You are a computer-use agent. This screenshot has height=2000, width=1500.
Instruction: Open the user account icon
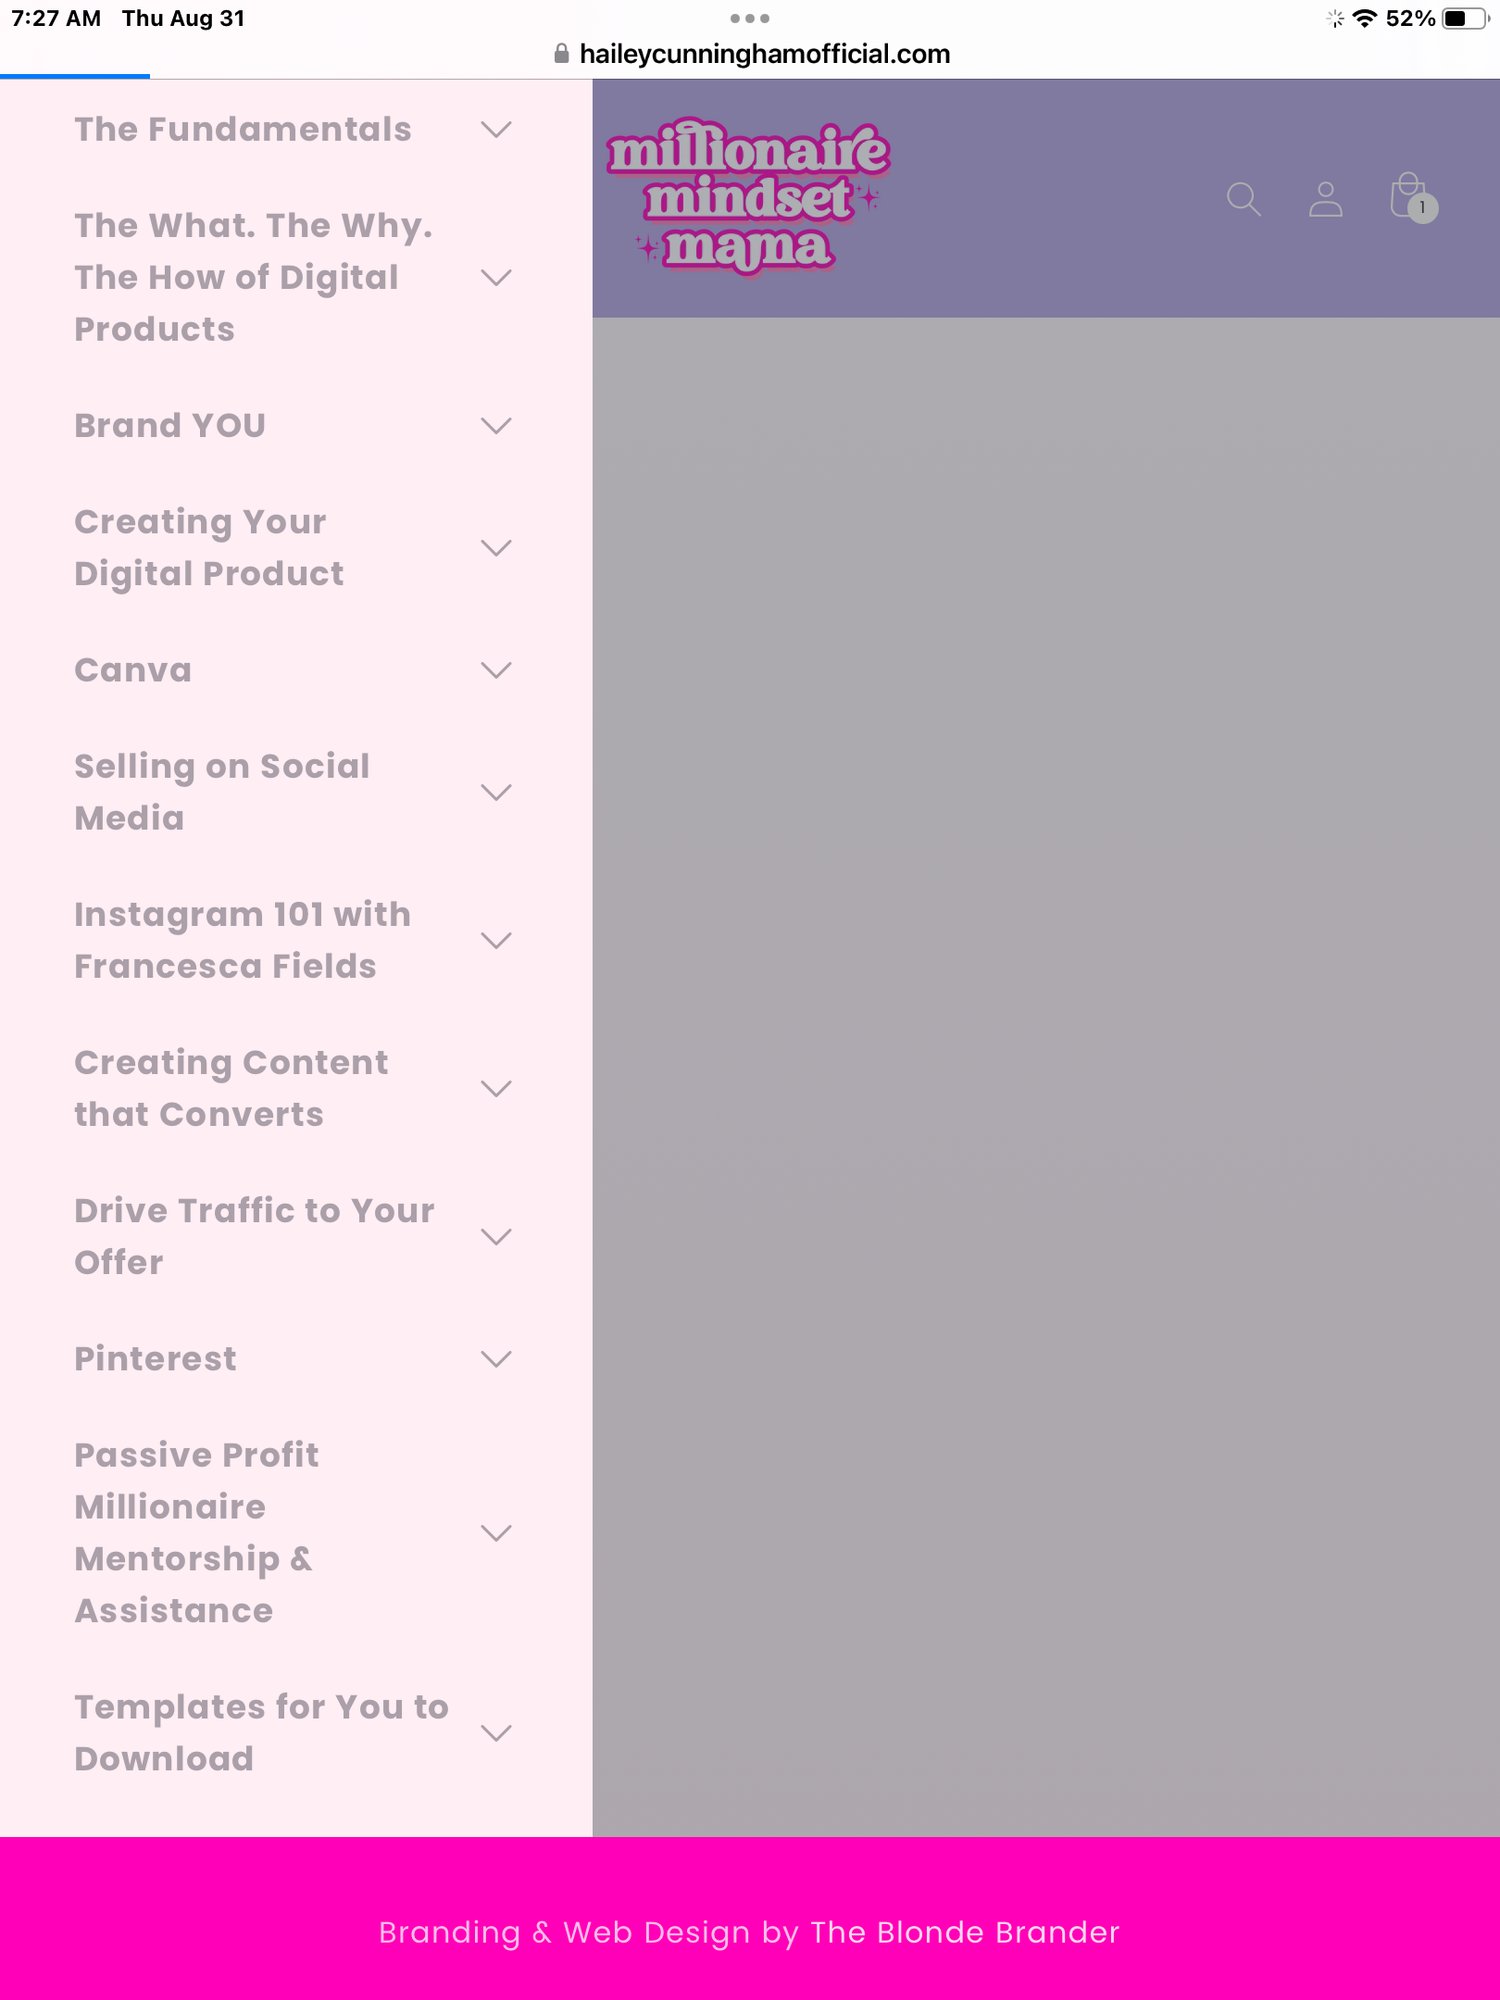click(1325, 199)
